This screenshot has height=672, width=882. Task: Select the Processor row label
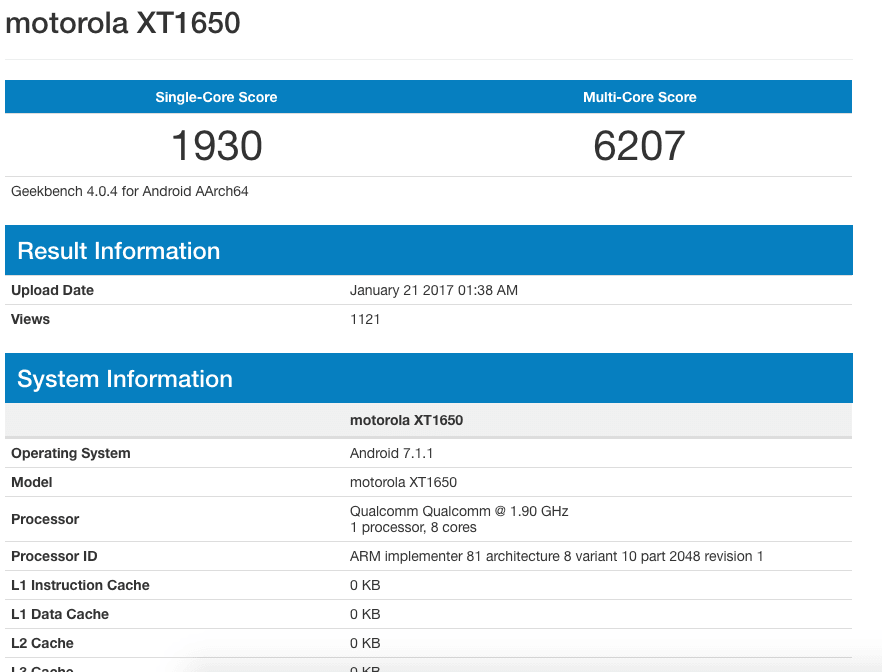45,519
